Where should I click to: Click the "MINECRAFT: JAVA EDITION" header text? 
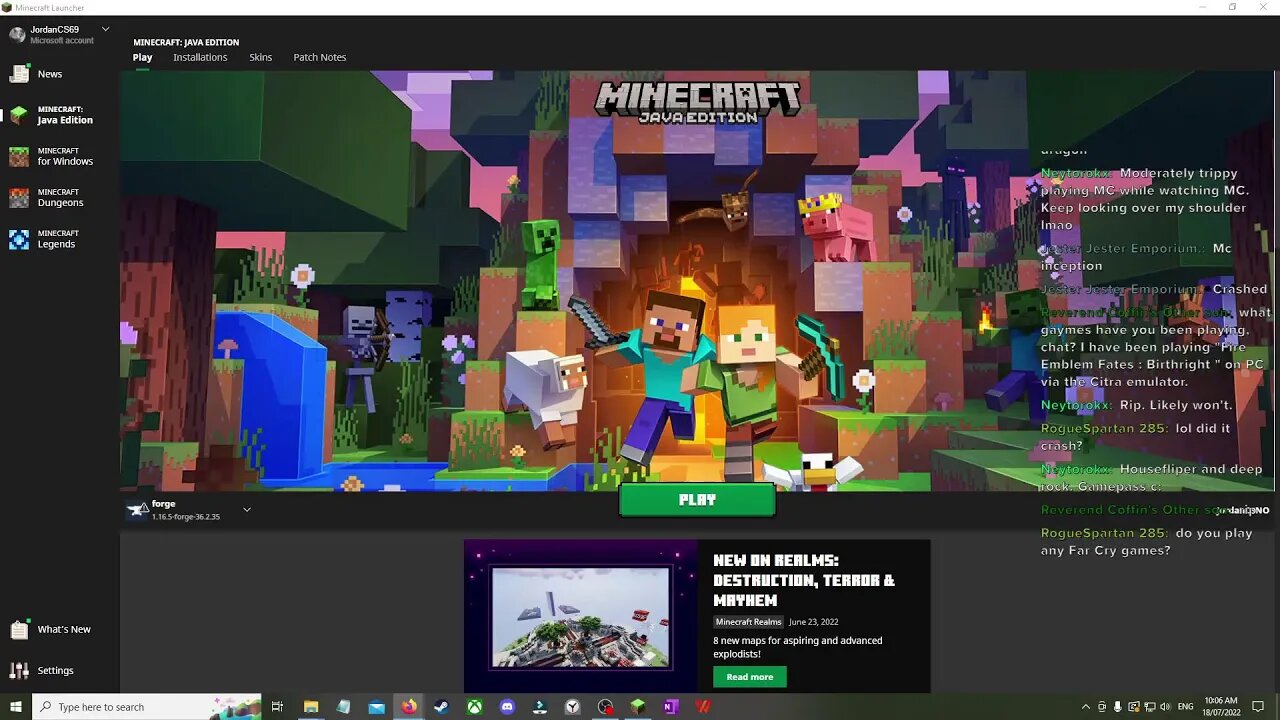(186, 42)
